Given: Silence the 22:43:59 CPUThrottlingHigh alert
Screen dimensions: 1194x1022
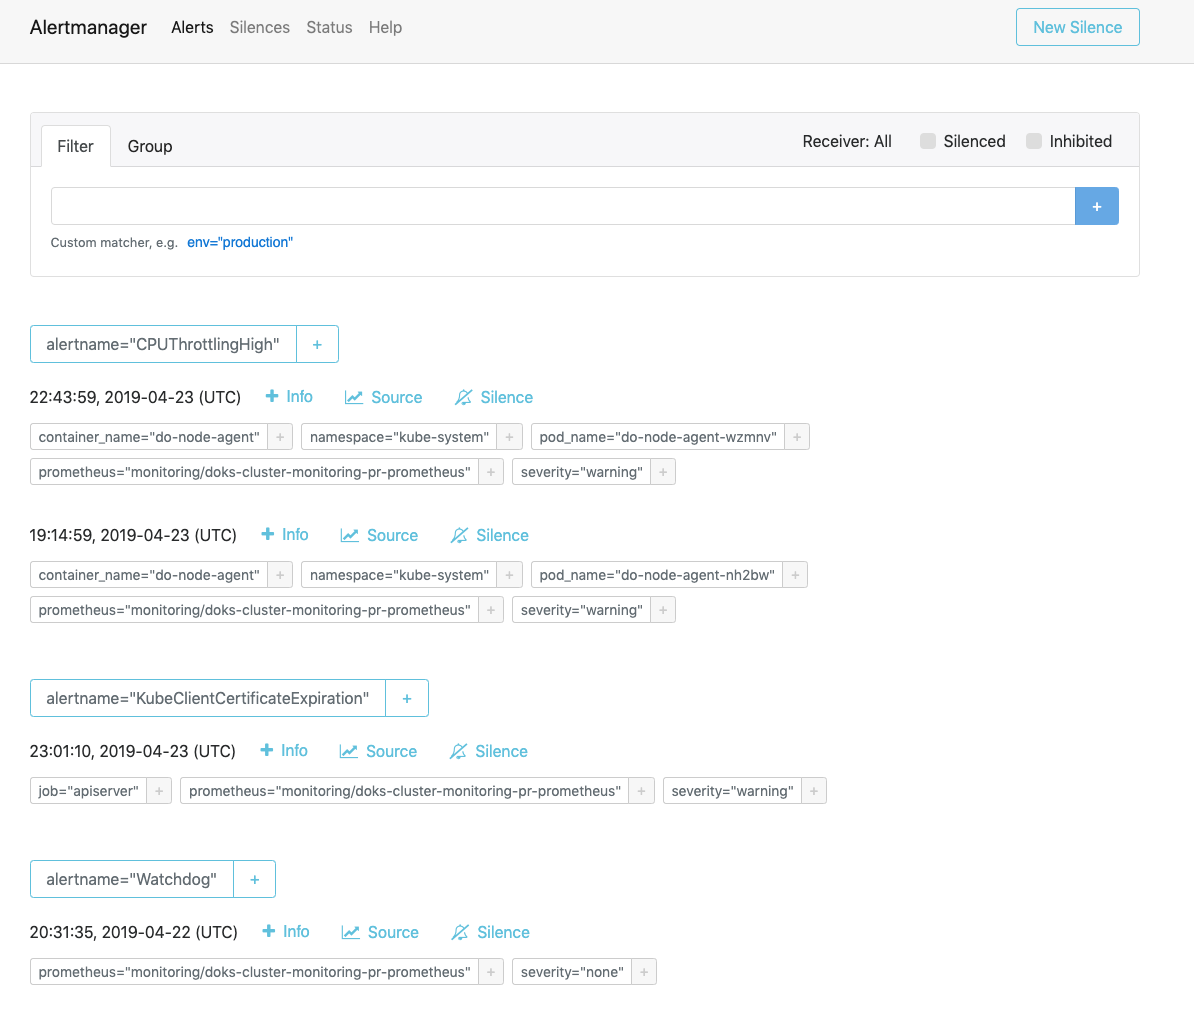Looking at the screenshot, I should click(493, 398).
